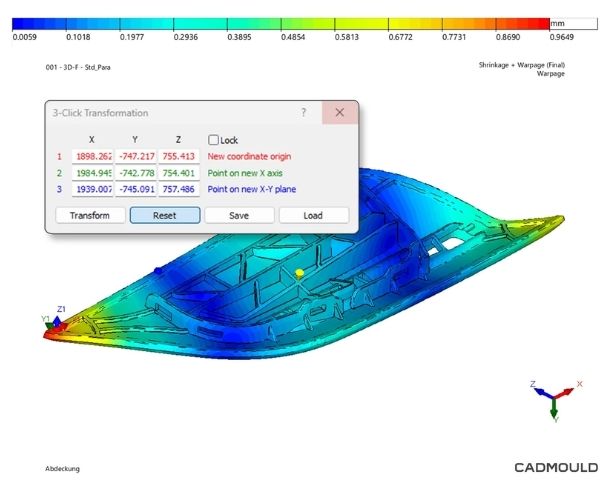Image resolution: width=600 pixels, height=500 pixels.
Task: Select the X-axis point field showing 1984.945
Action: [91, 173]
